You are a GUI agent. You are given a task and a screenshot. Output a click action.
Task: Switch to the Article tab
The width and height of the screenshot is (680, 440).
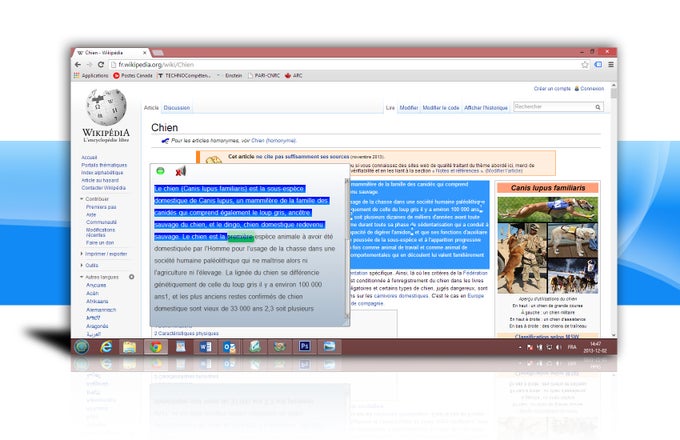pyautogui.click(x=151, y=108)
